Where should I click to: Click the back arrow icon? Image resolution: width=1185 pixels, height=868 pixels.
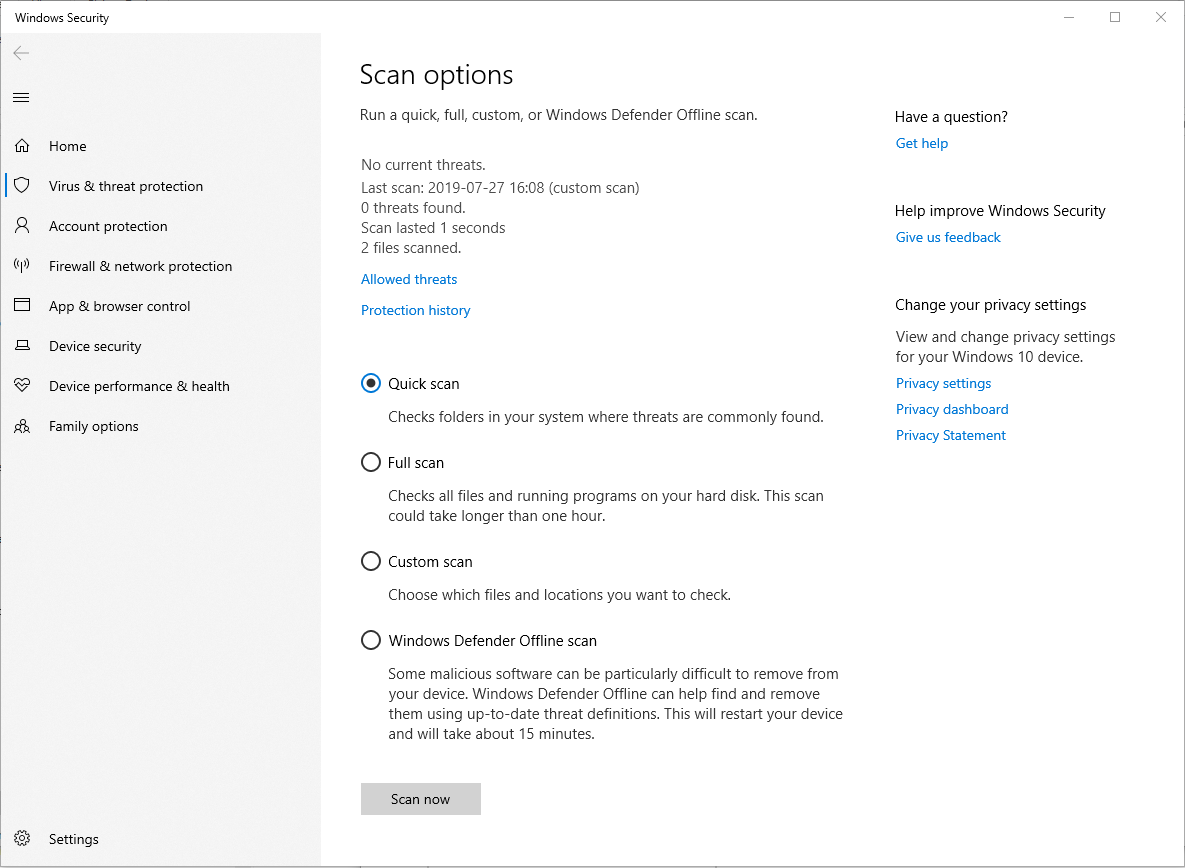point(21,53)
